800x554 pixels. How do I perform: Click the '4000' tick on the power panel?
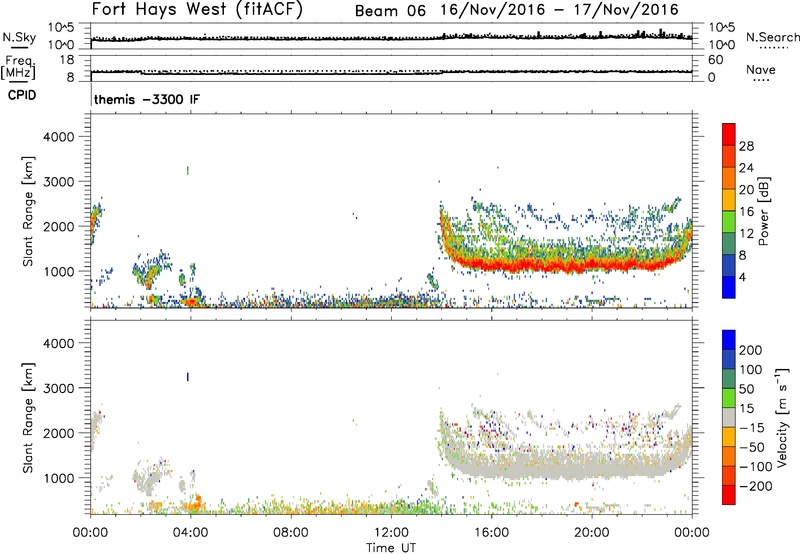[58, 137]
